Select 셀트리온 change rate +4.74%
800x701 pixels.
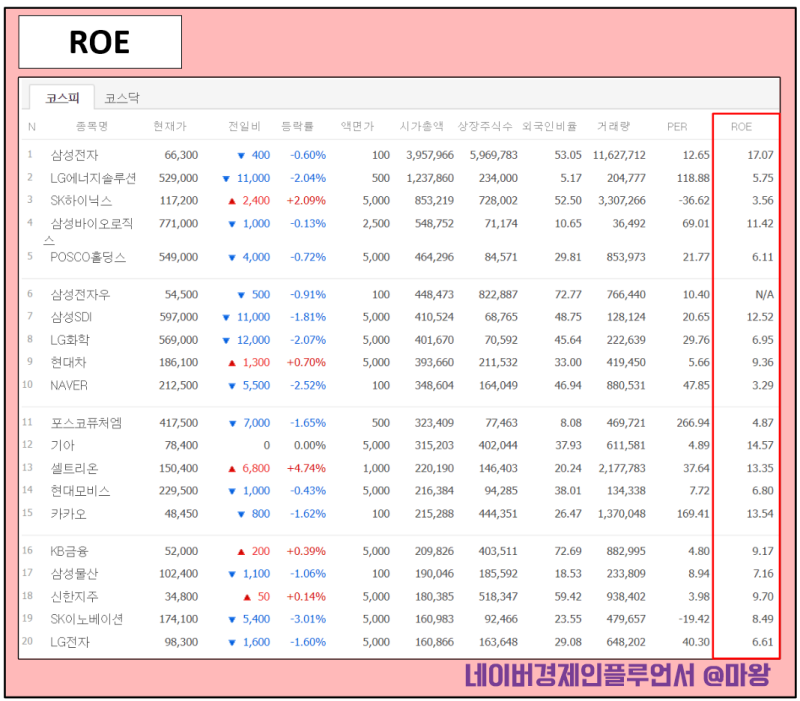(306, 468)
